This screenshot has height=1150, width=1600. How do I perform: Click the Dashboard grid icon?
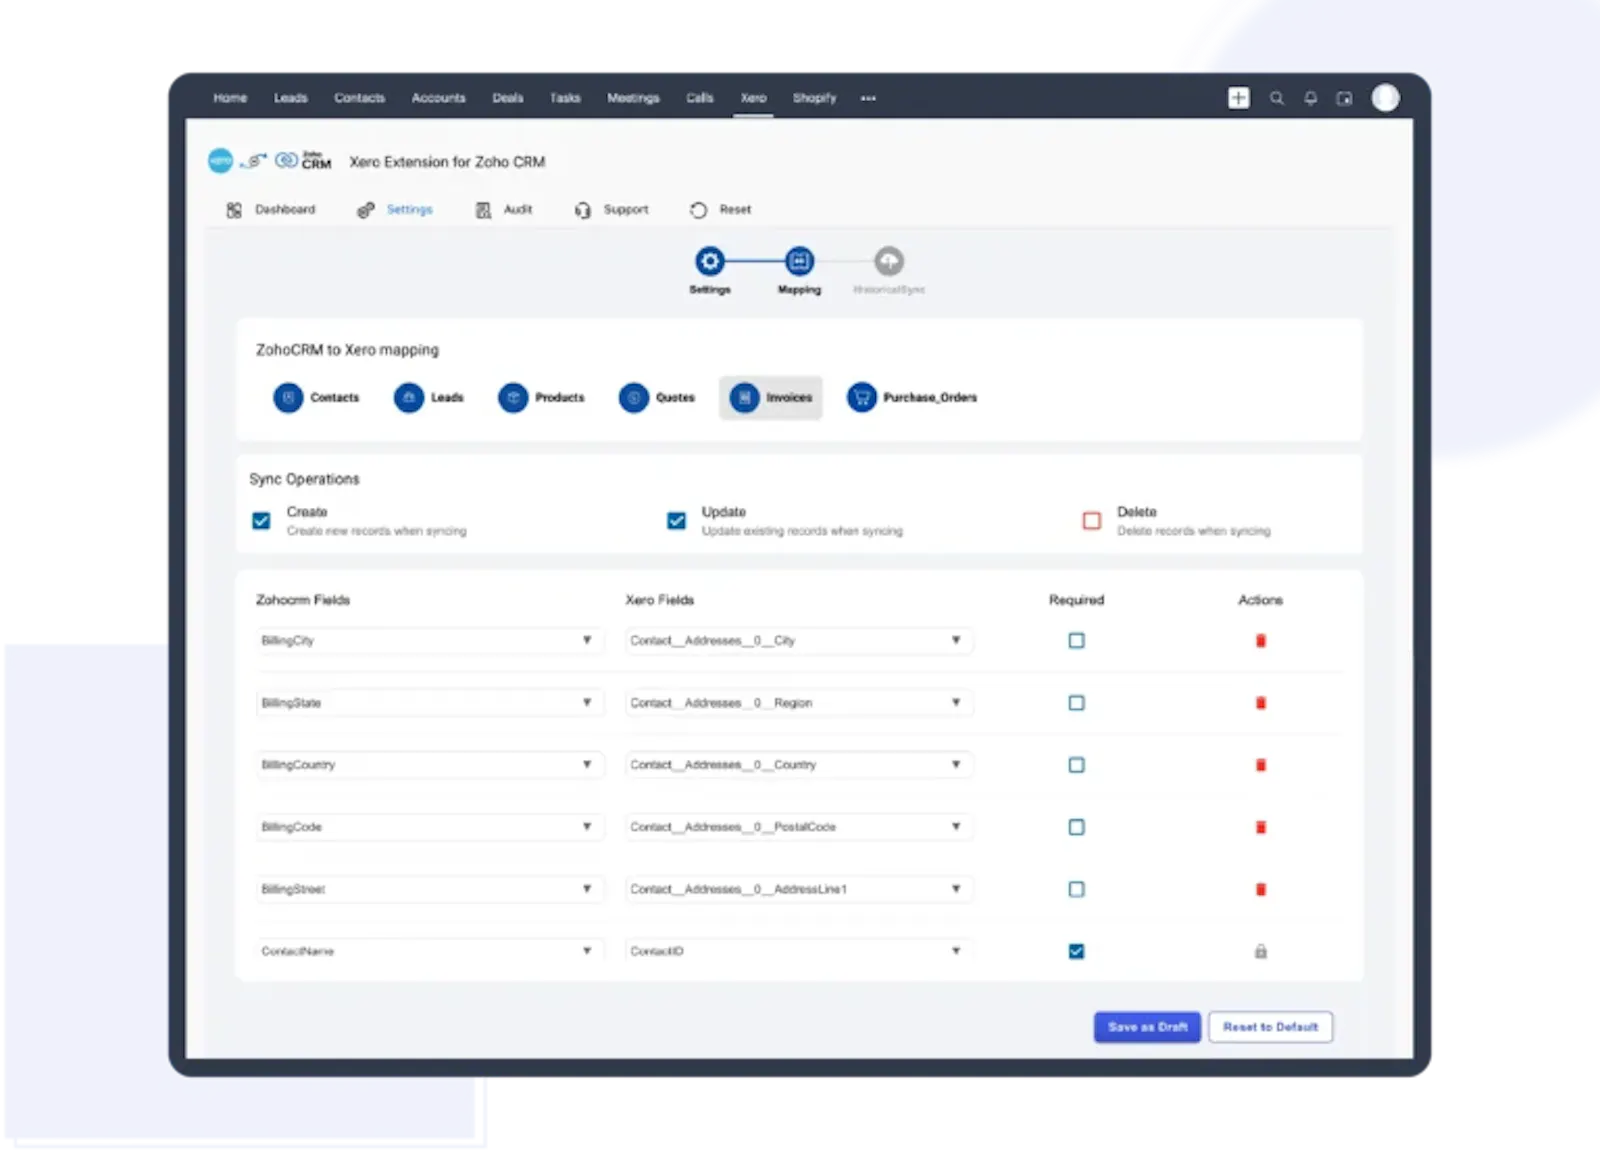click(x=234, y=210)
